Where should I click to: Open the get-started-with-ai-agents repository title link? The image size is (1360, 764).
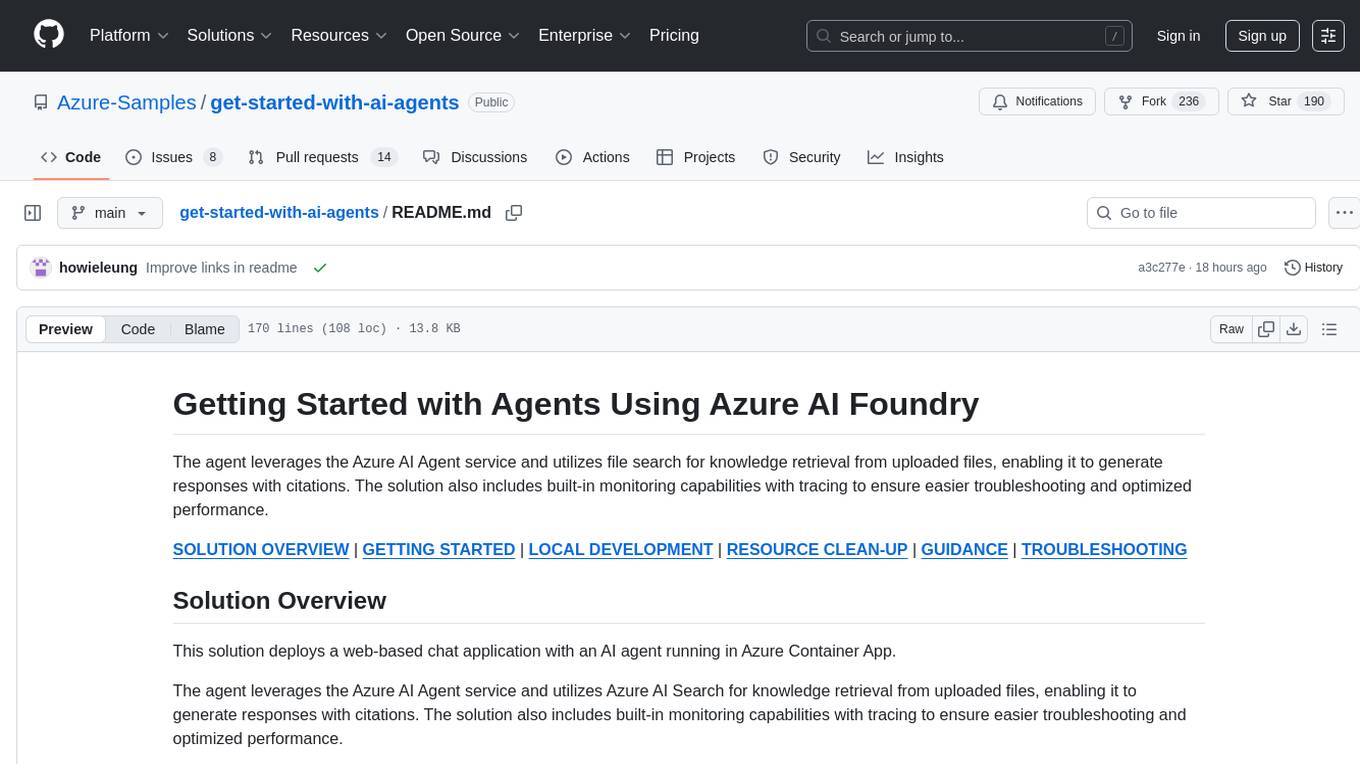(x=335, y=102)
